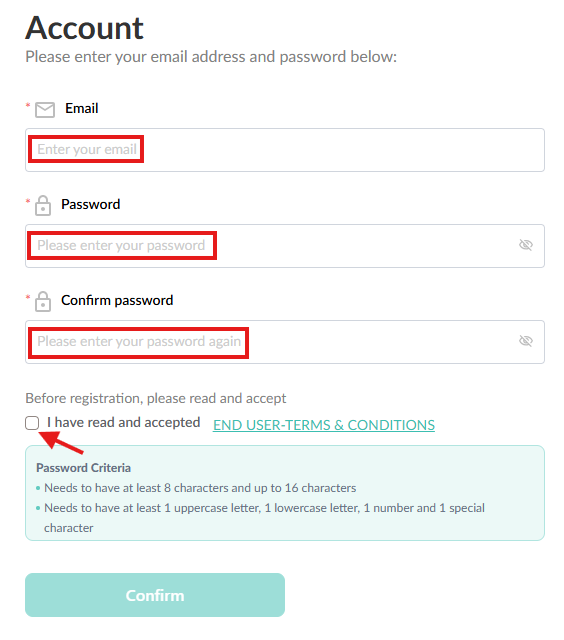
Task: Click the Email field label
Action: pos(82,108)
